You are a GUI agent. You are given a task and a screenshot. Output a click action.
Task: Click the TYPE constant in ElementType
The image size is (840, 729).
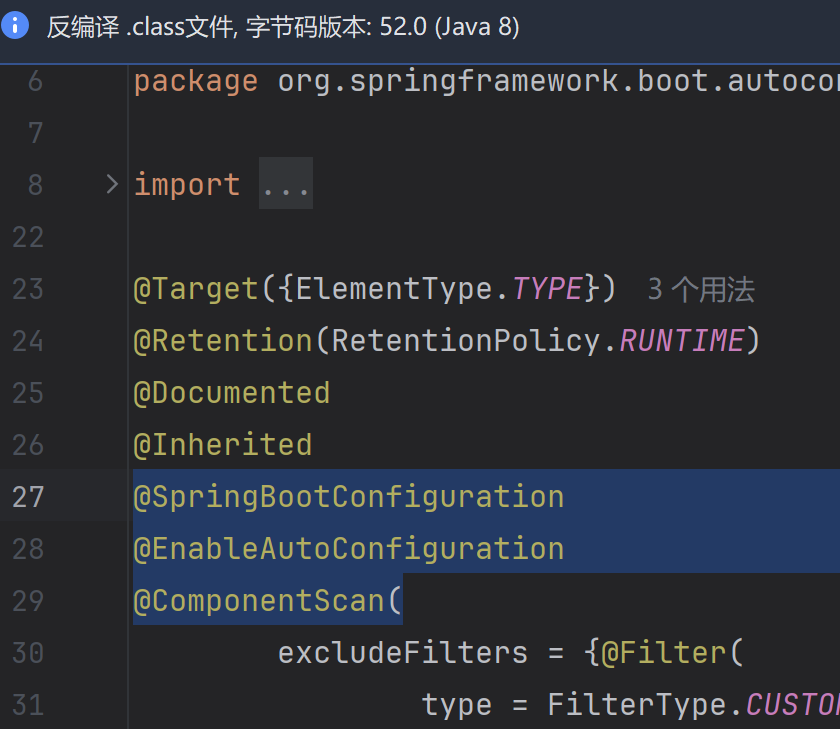(547, 290)
